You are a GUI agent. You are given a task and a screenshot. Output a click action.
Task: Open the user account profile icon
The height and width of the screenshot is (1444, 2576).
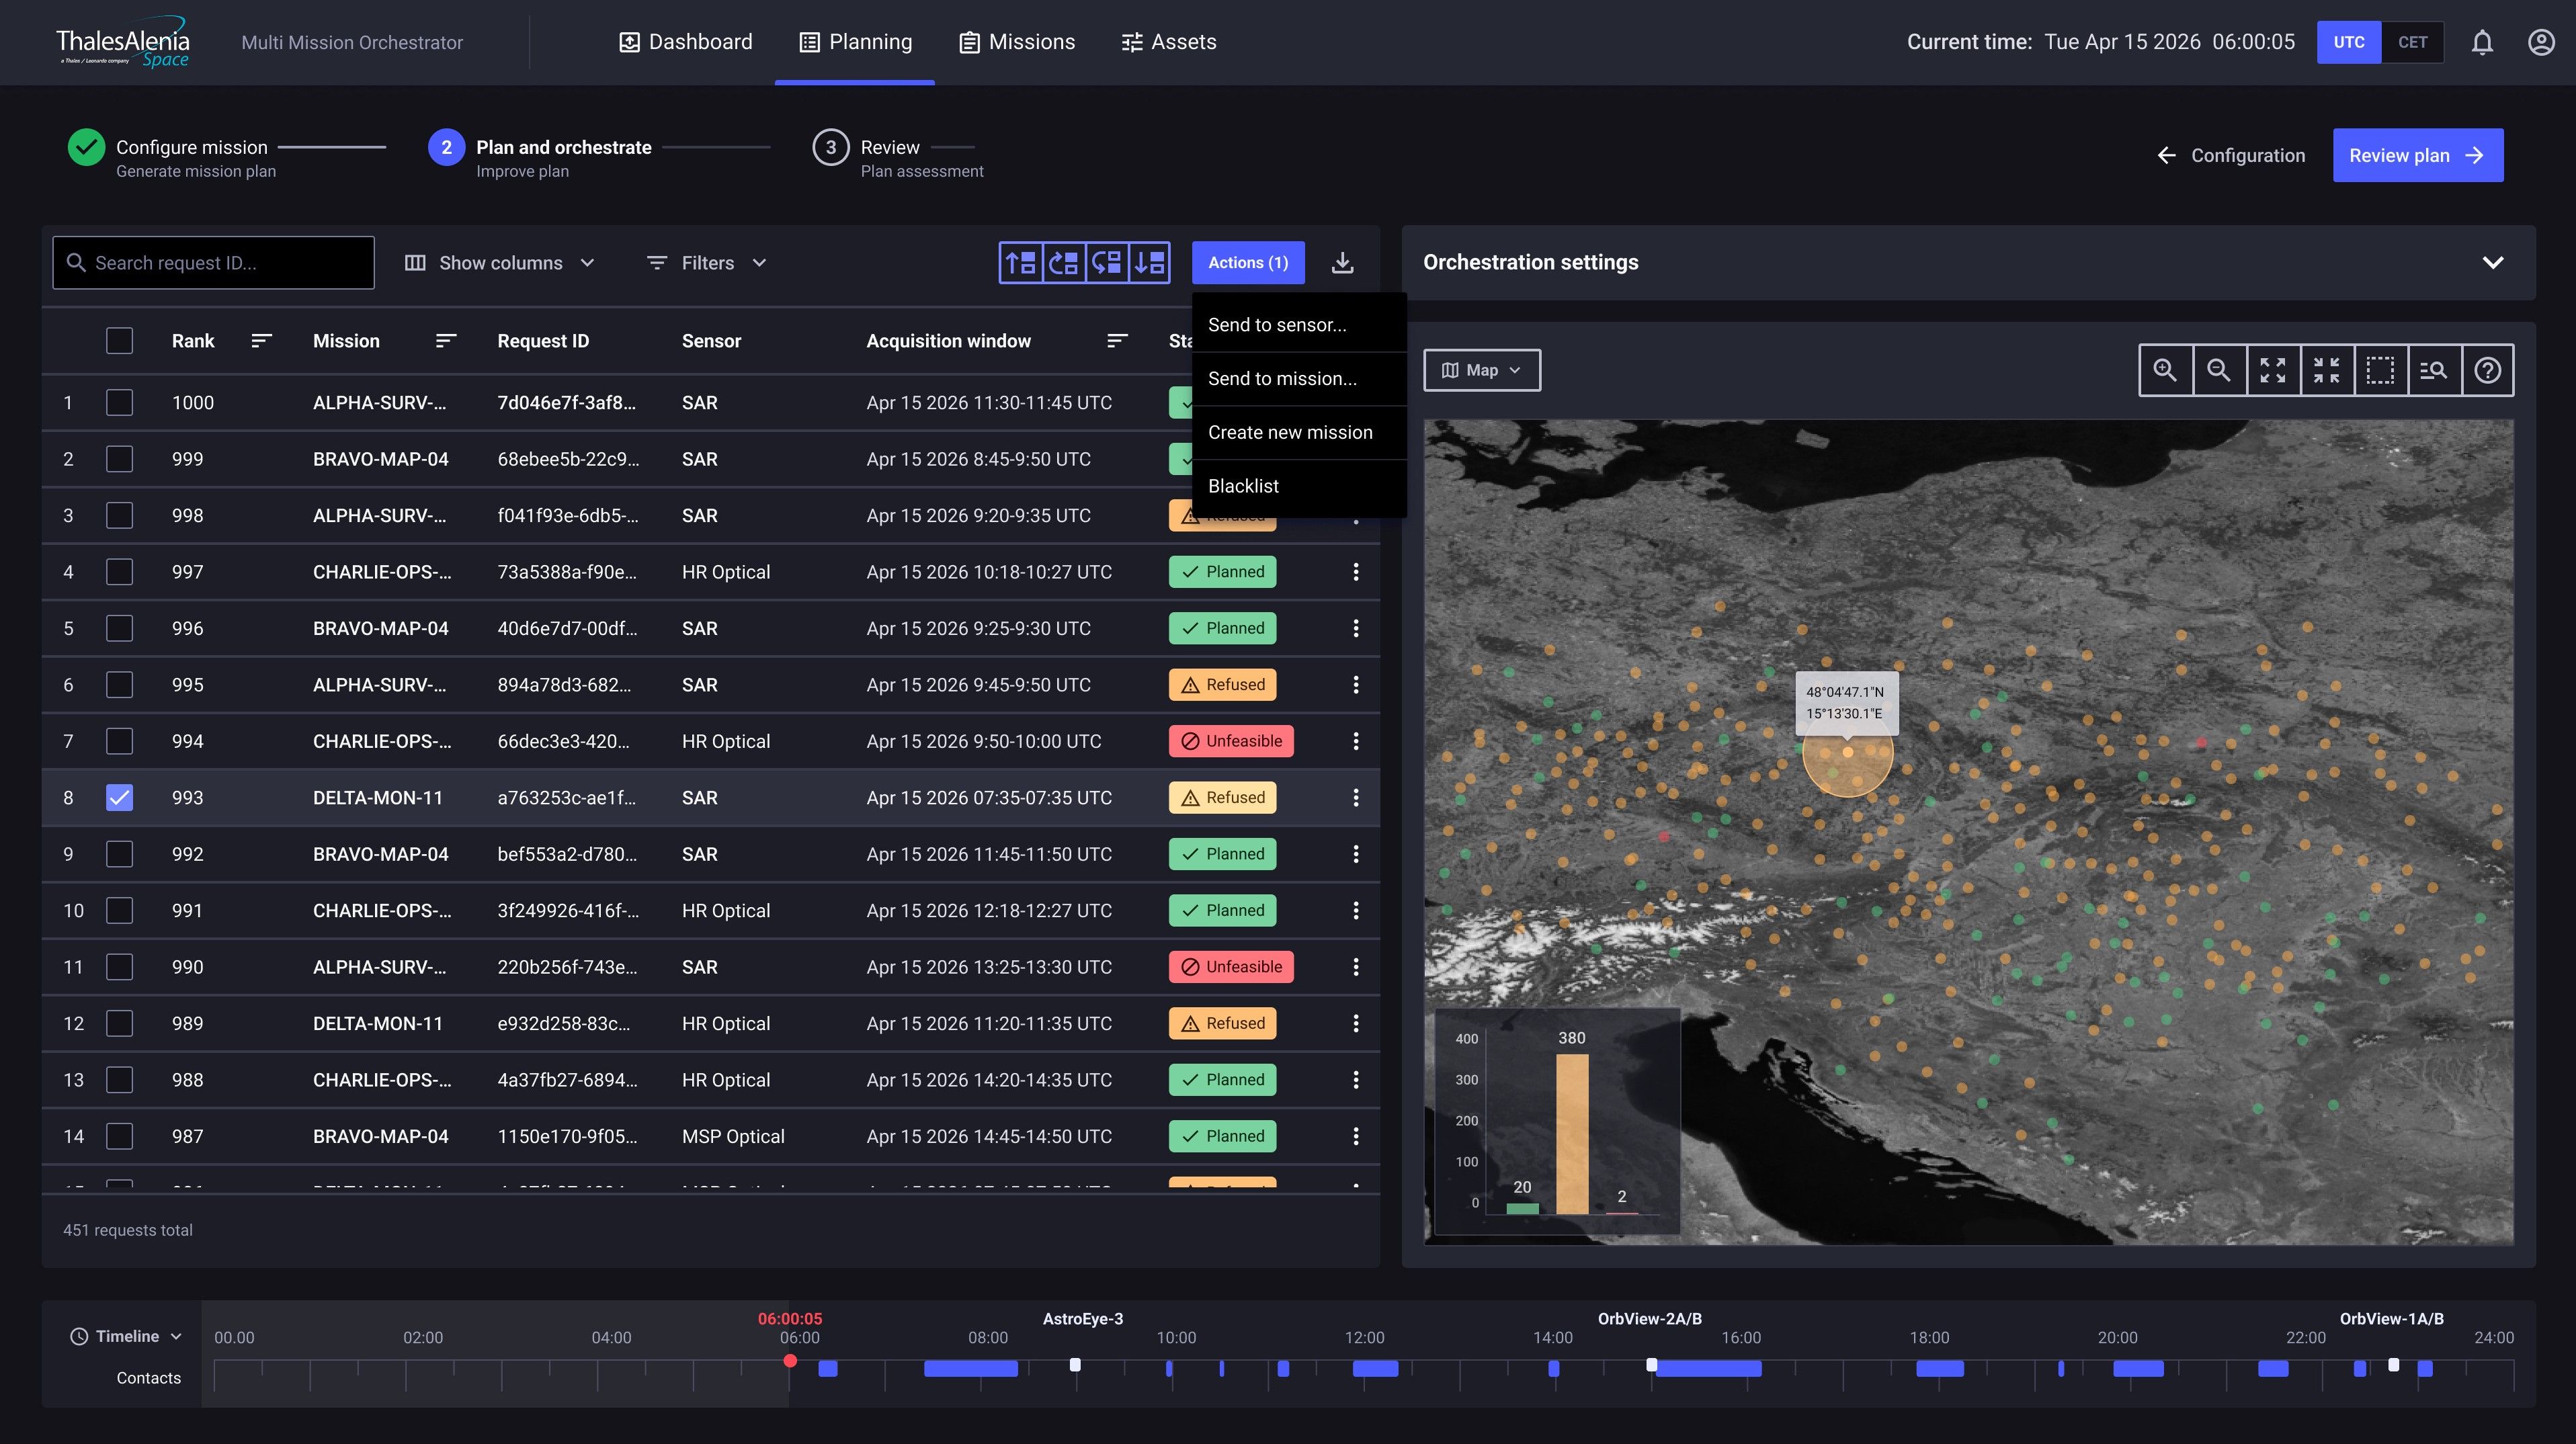[x=2541, y=42]
